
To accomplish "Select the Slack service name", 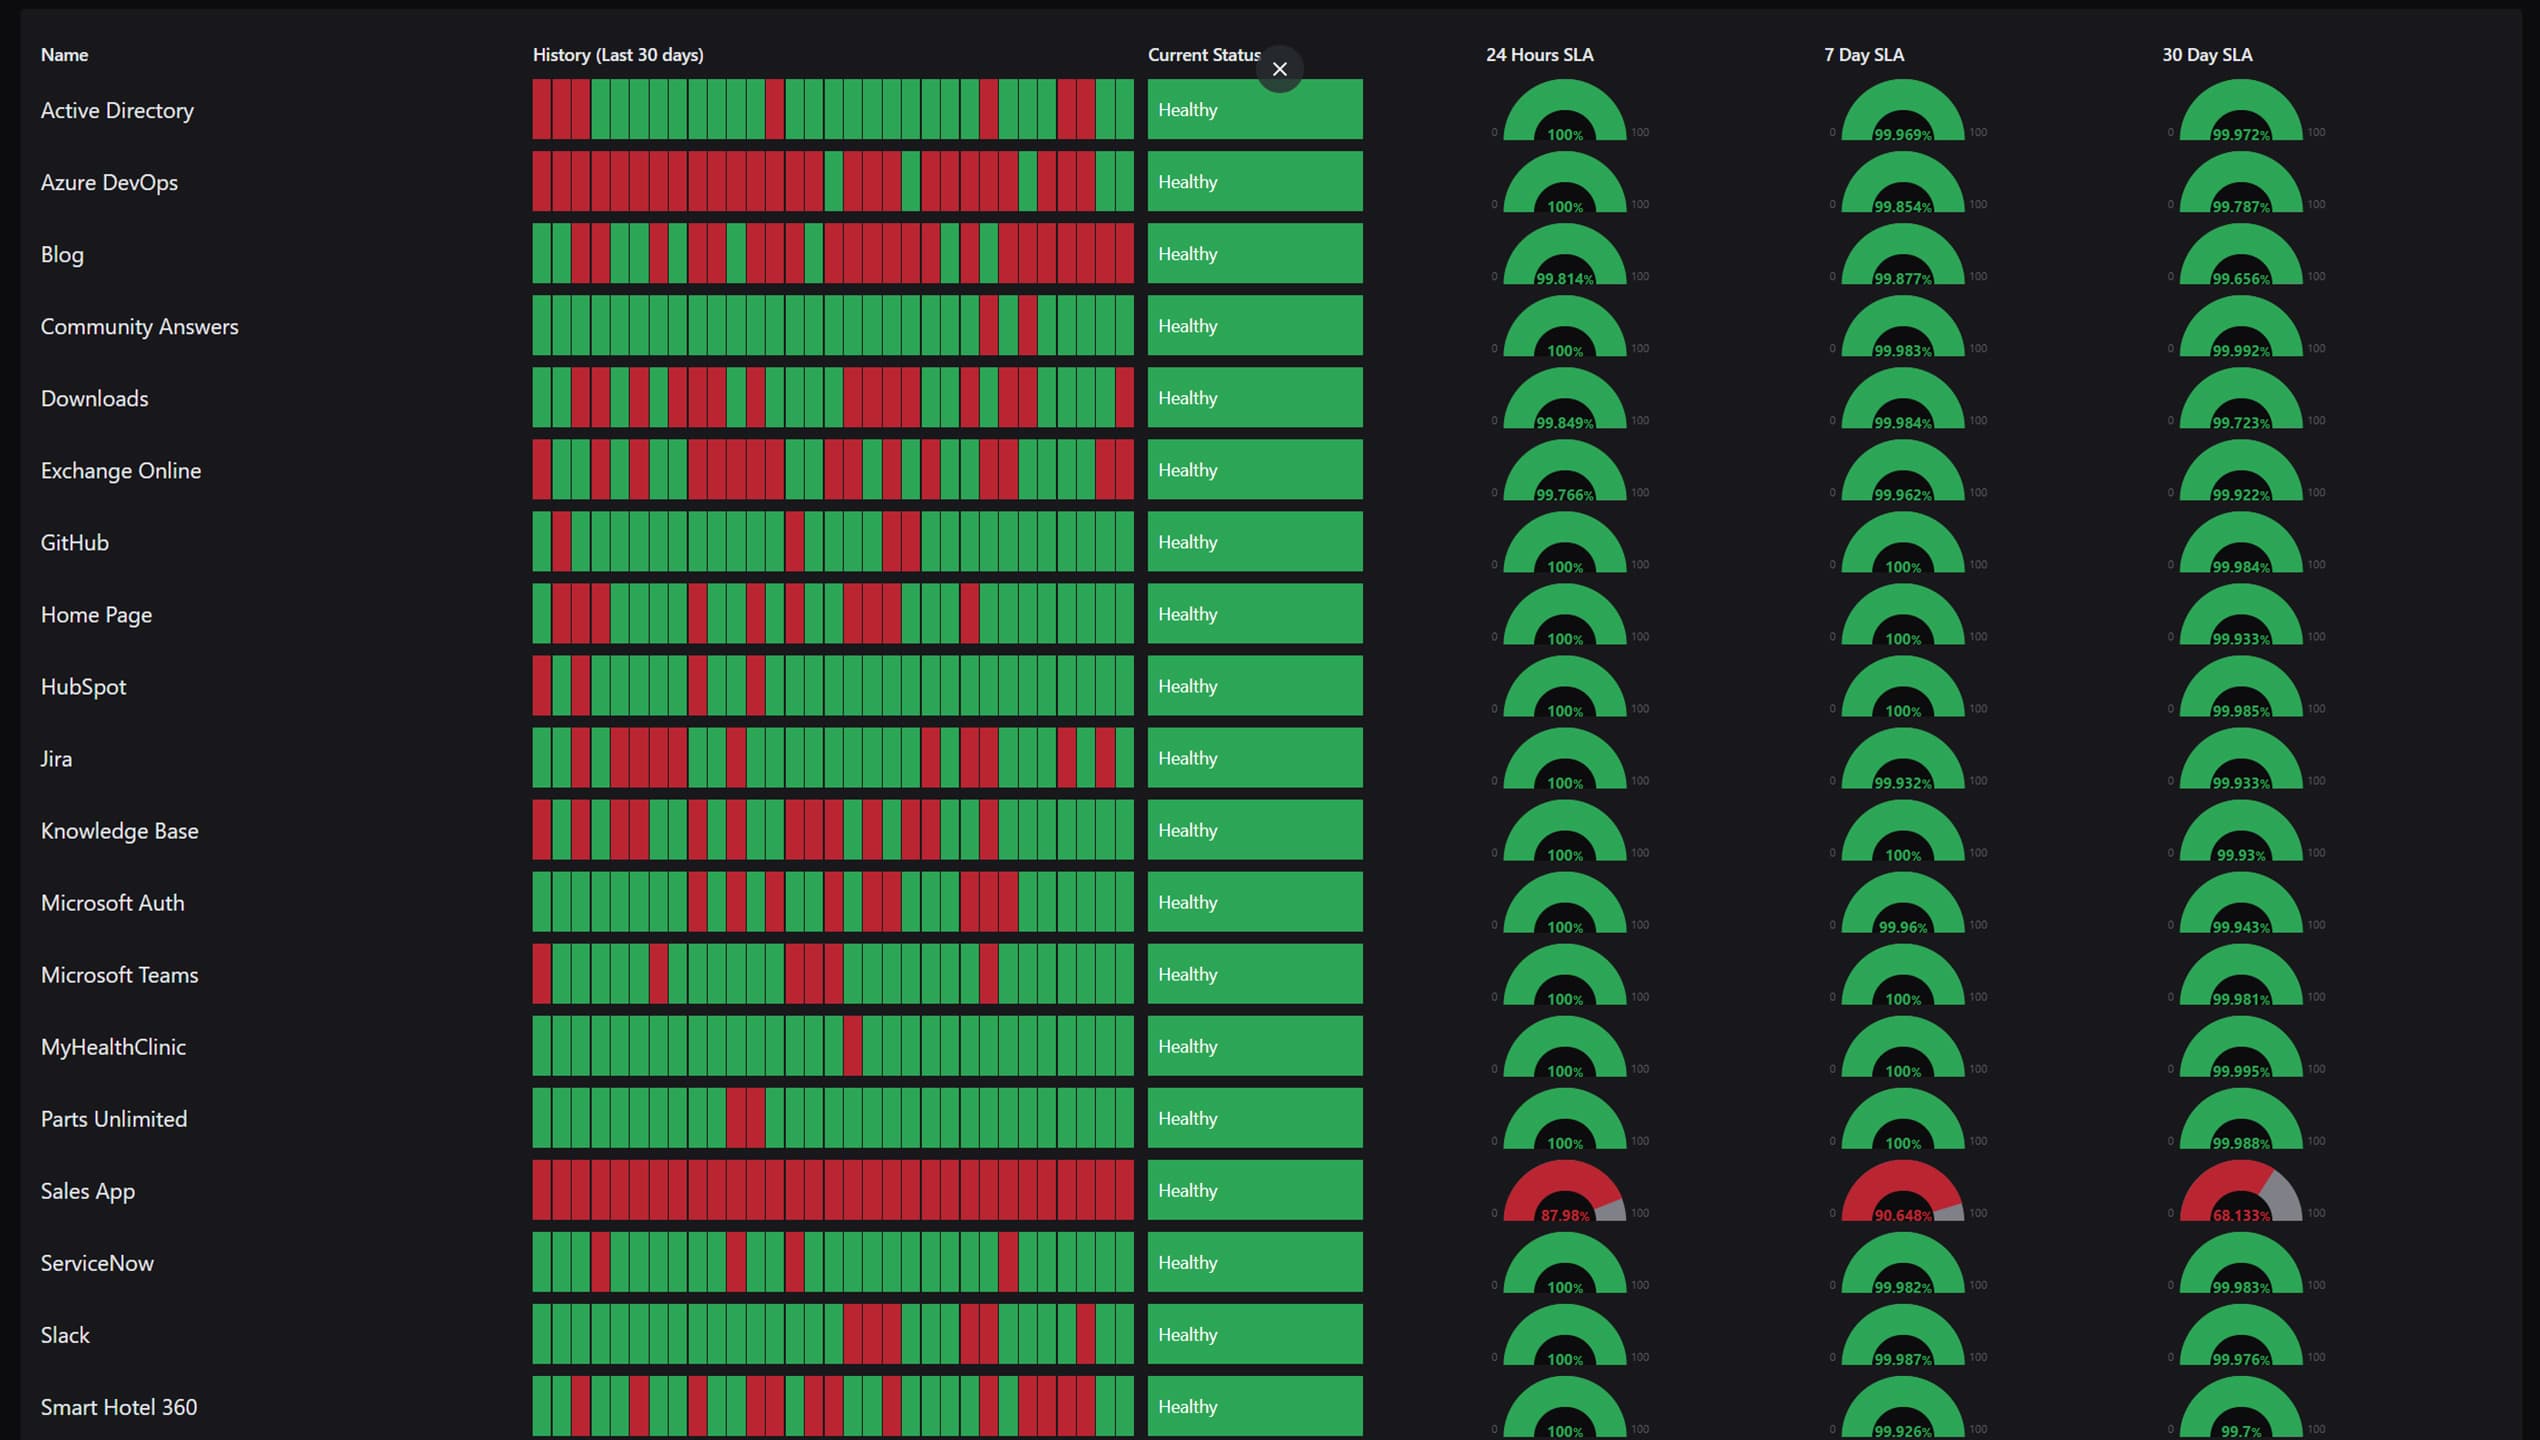I will [65, 1334].
